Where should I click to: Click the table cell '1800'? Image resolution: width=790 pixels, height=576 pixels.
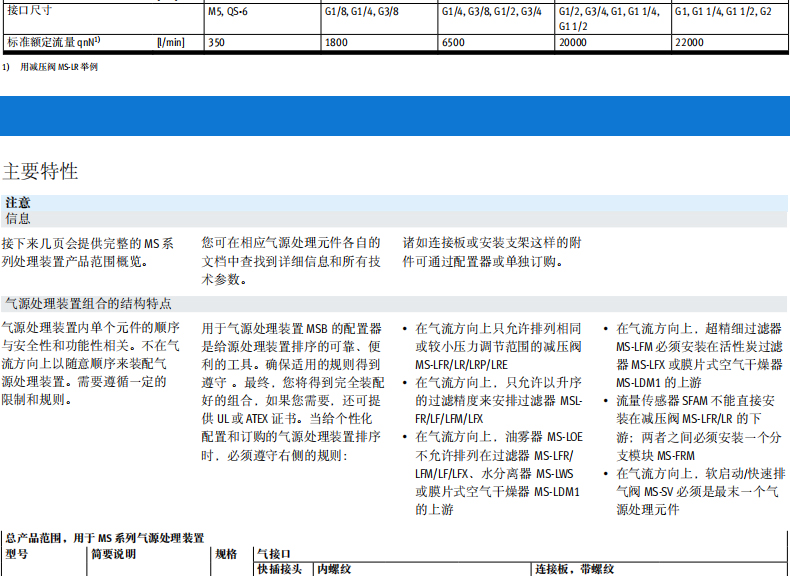tap(336, 42)
